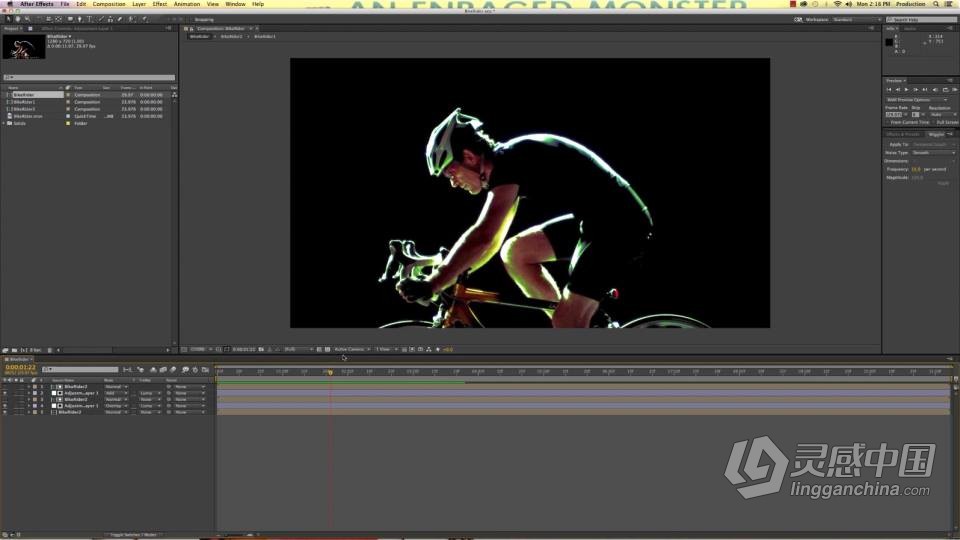The width and height of the screenshot is (960, 540).
Task: Select the Hand tool
Action: (x=18, y=19)
